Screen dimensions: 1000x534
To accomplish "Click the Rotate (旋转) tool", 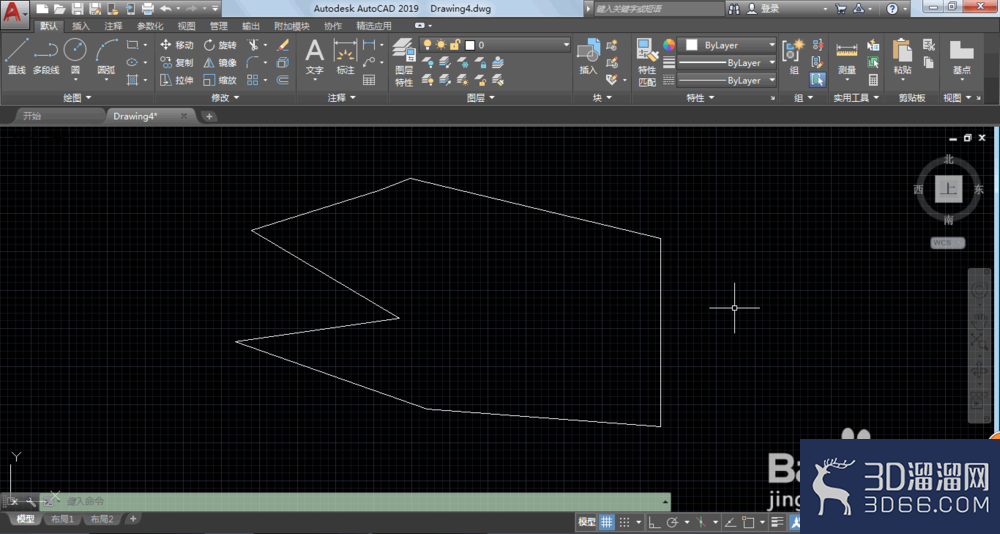I will [220, 45].
